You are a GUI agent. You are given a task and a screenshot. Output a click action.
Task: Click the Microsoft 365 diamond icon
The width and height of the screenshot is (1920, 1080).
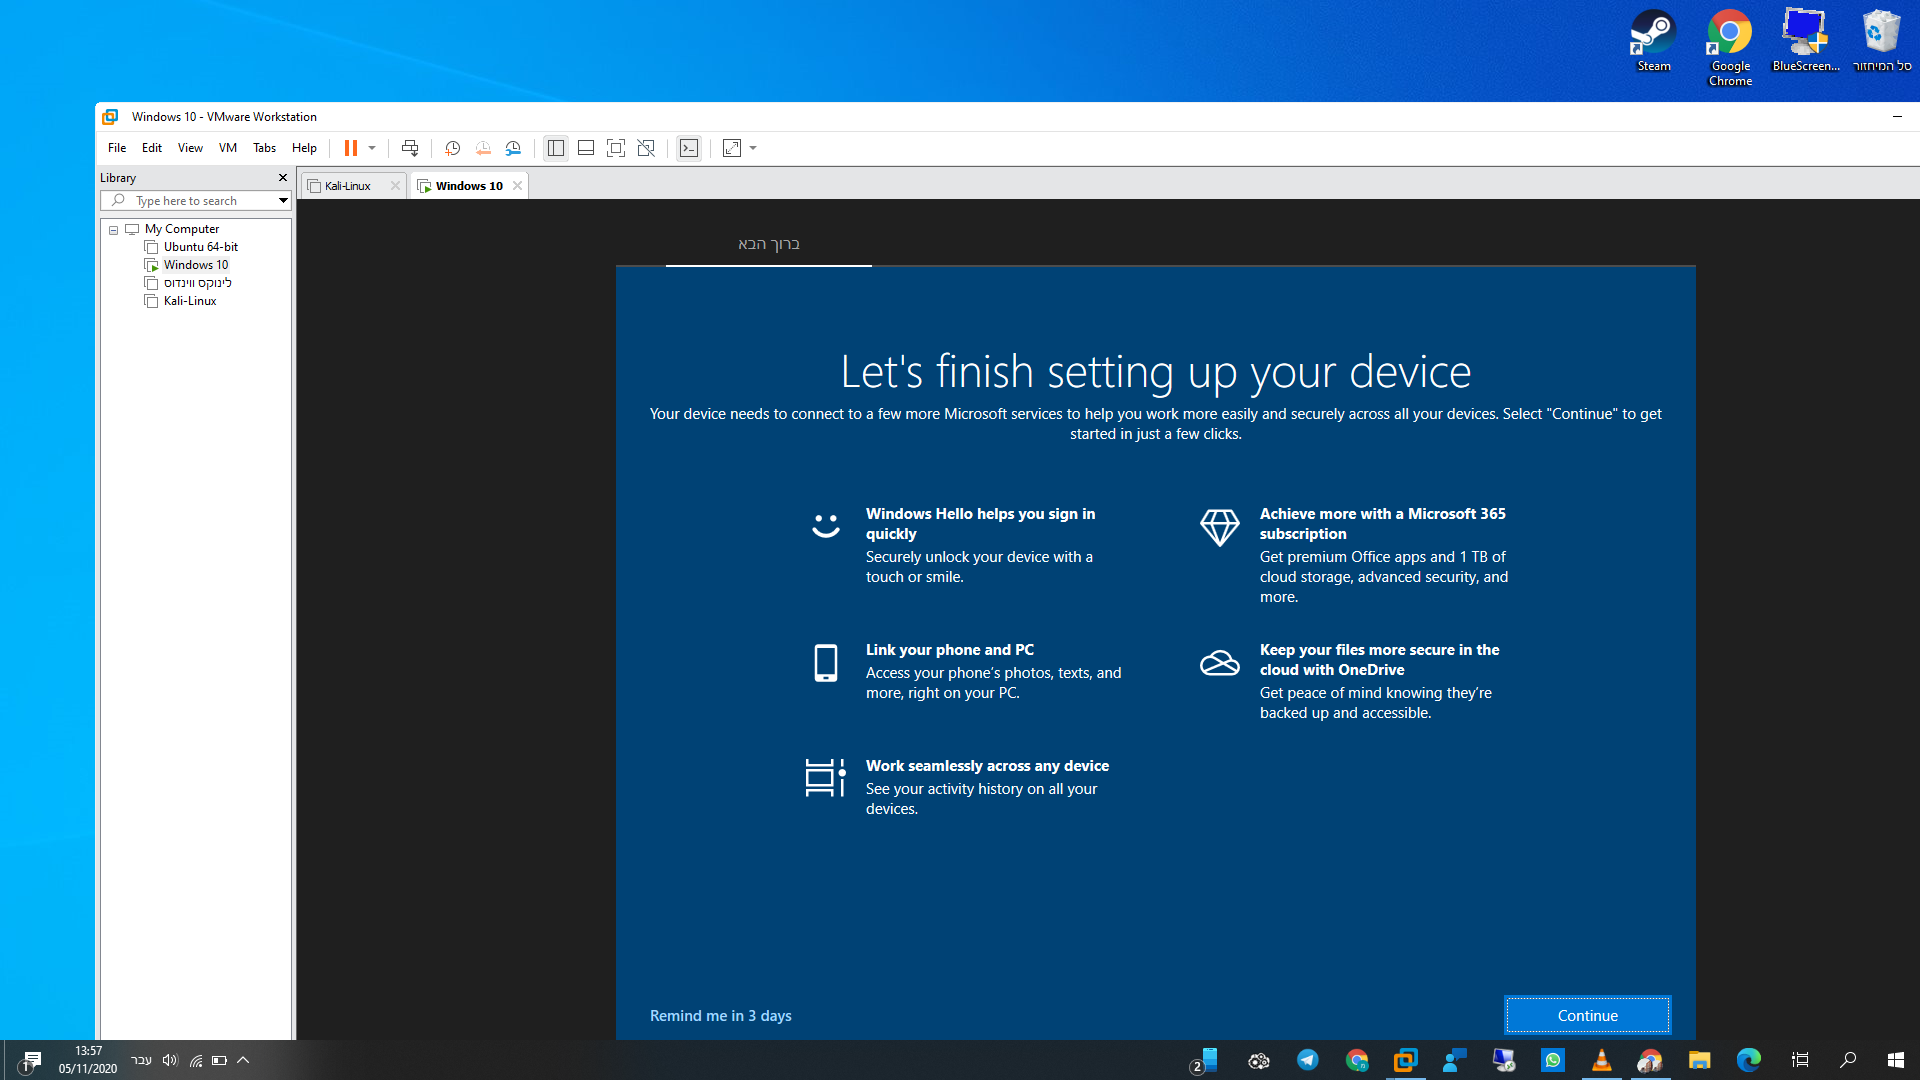tap(1219, 527)
